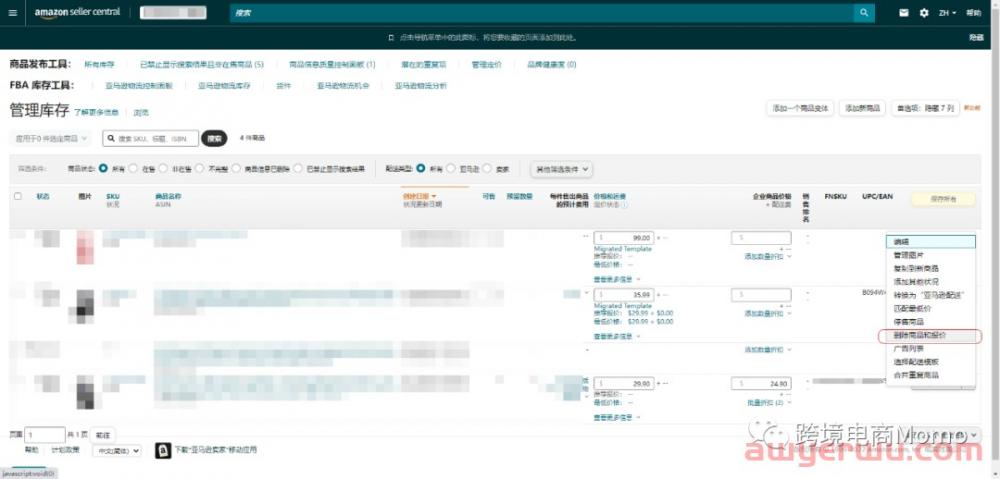Click the magnifier search button in header

tap(864, 13)
